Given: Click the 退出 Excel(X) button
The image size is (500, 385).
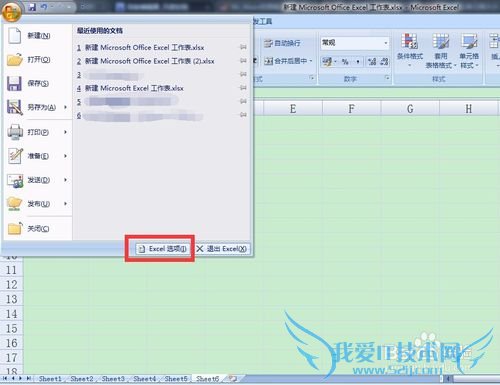Looking at the screenshot, I should 222,249.
